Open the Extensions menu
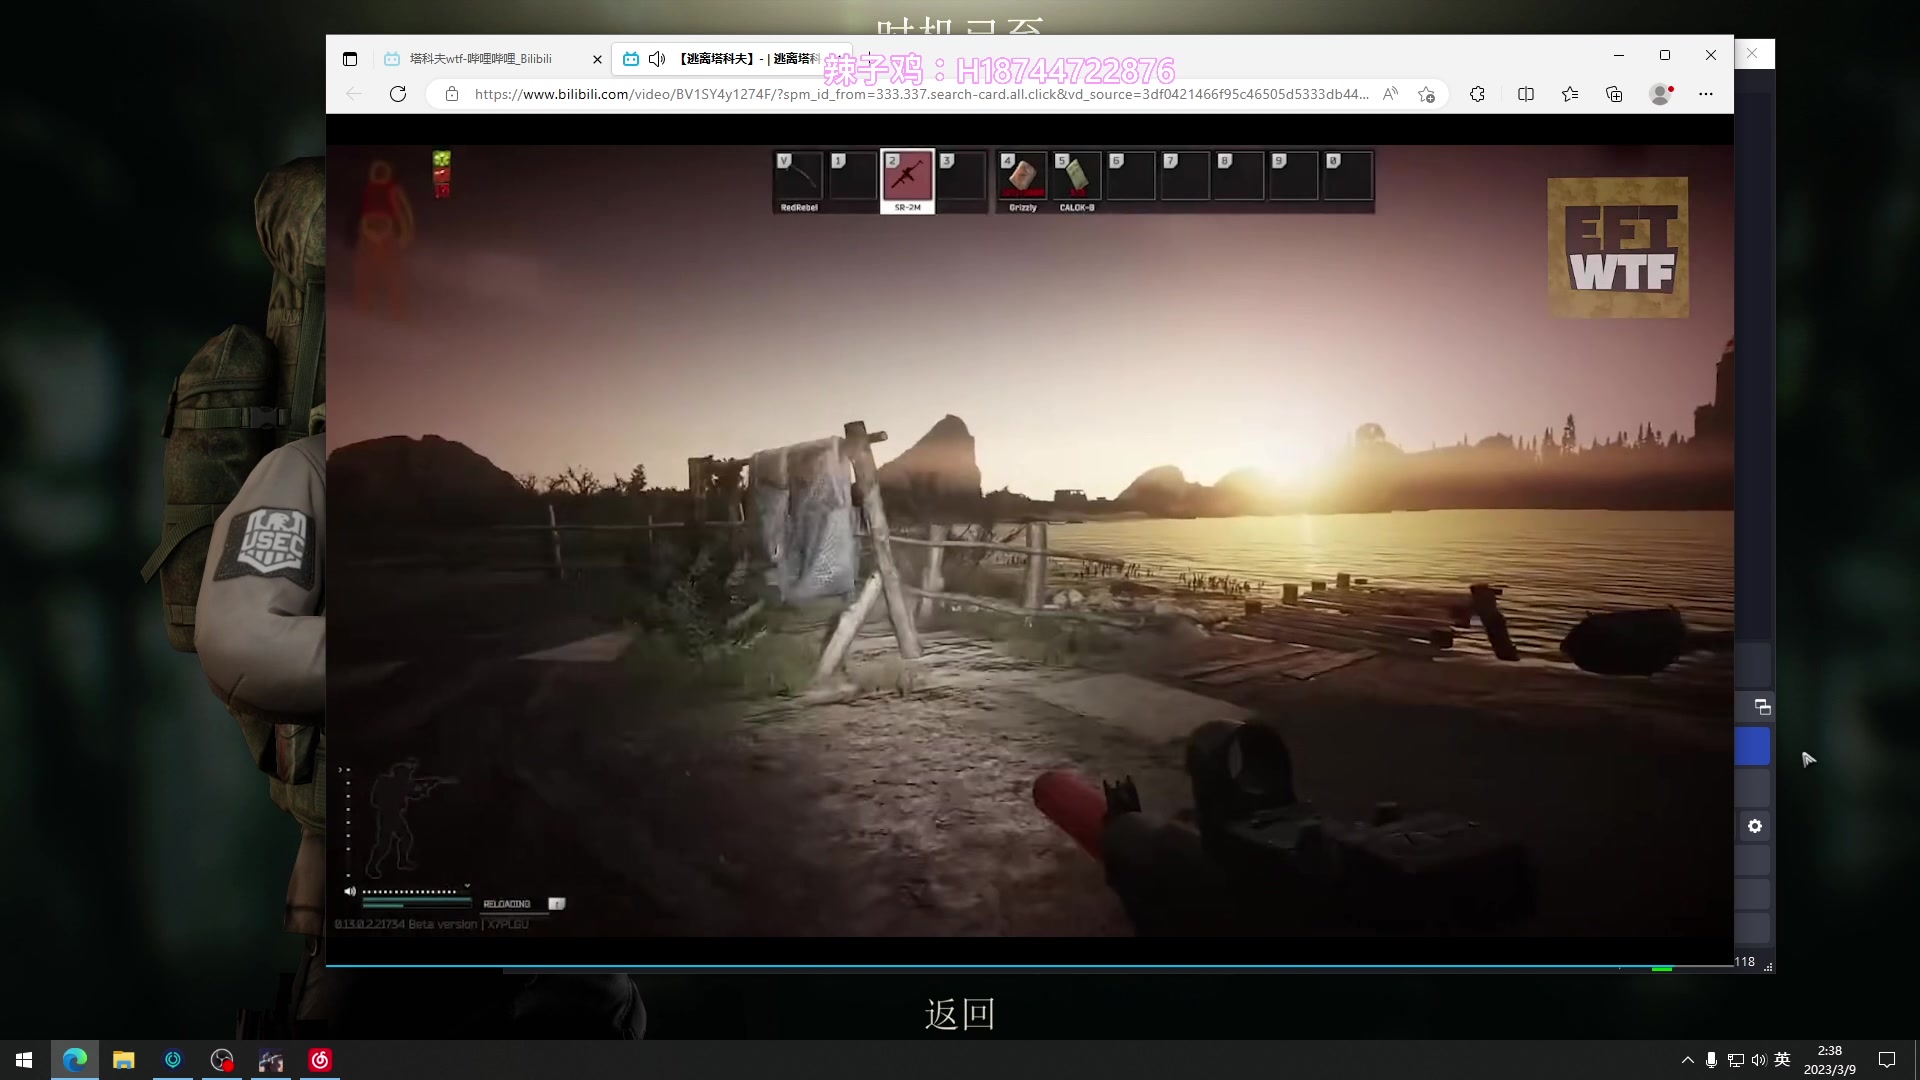 (1477, 94)
